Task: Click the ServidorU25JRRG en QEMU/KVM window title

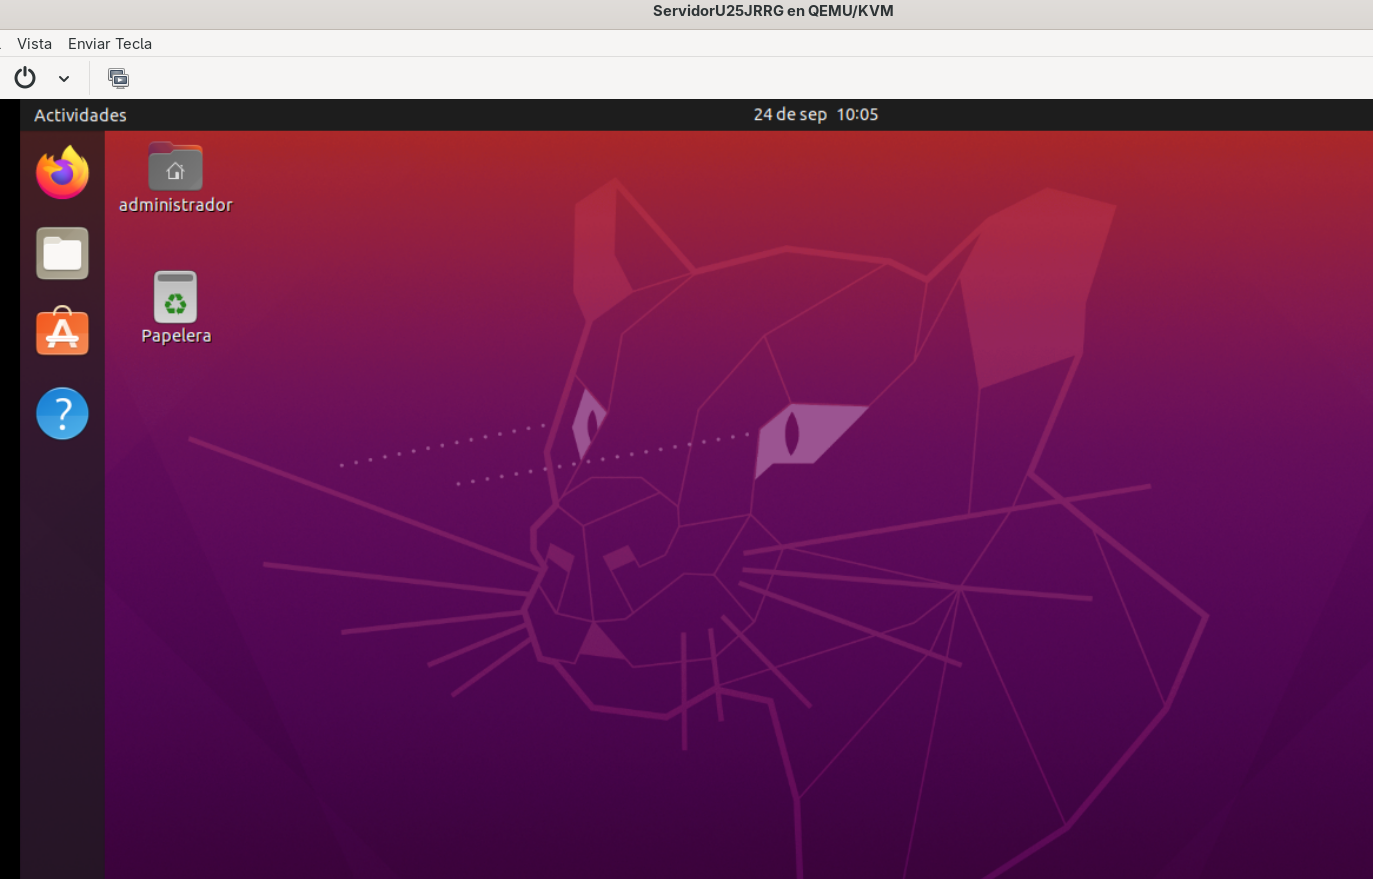Action: (x=773, y=11)
